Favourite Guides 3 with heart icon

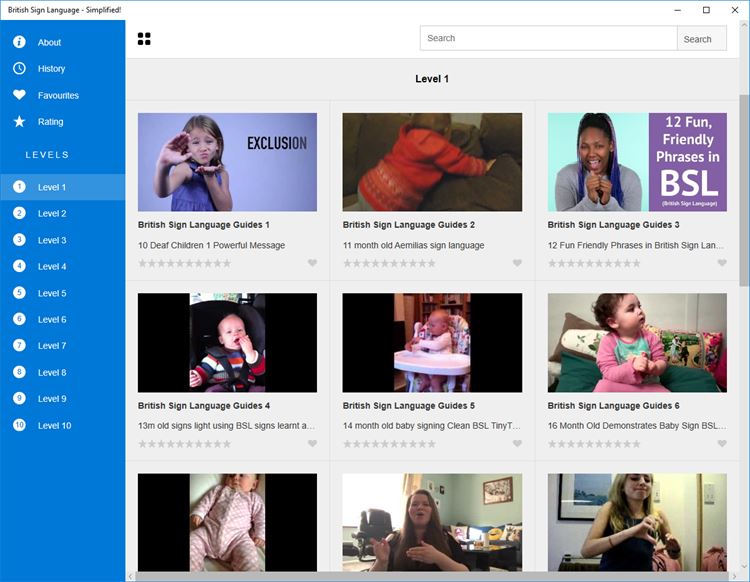pos(722,263)
